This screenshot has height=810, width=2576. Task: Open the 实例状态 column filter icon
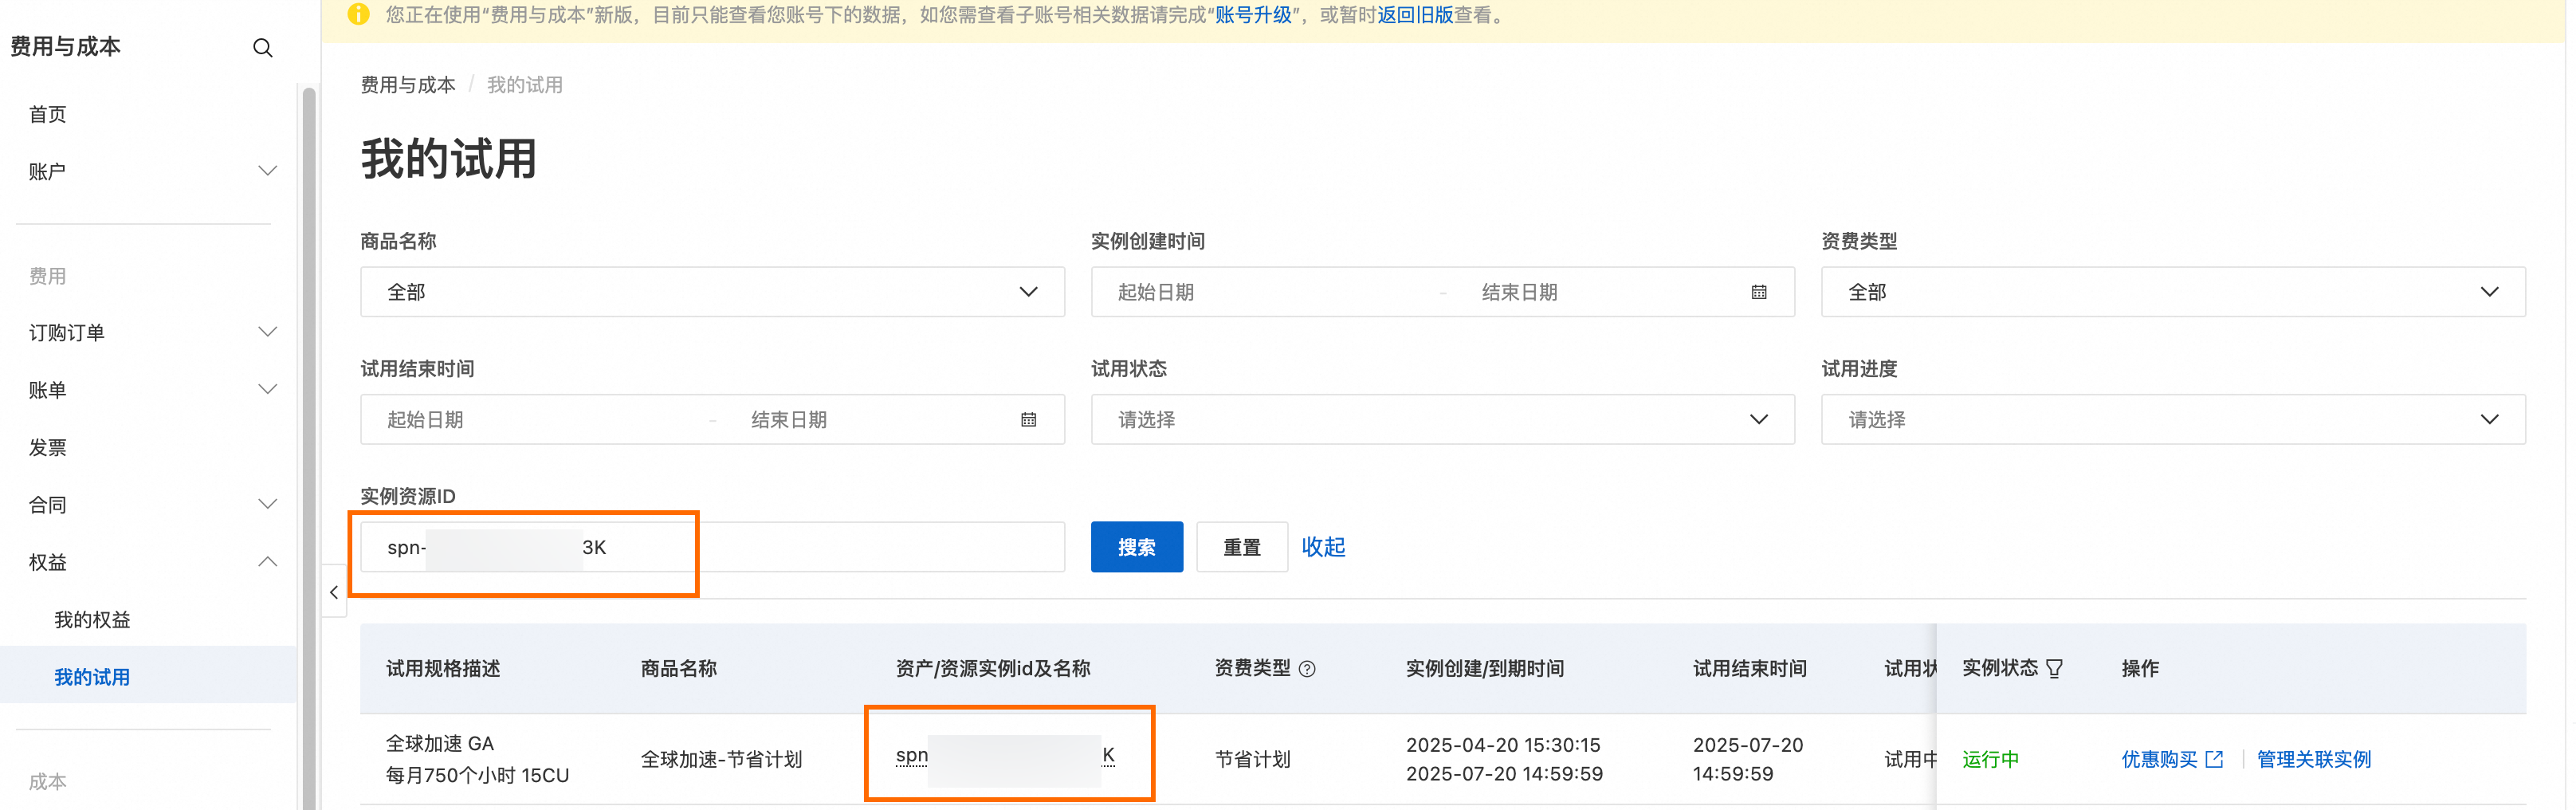point(2055,669)
